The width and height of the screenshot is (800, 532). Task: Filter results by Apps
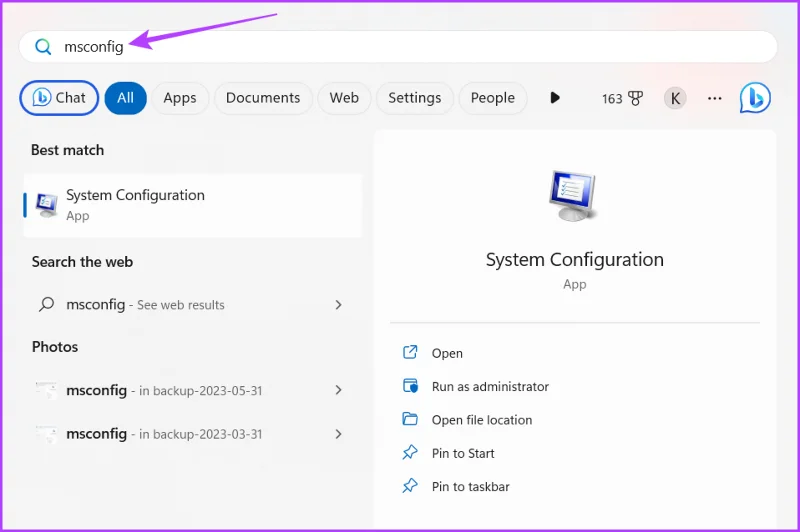pos(180,98)
